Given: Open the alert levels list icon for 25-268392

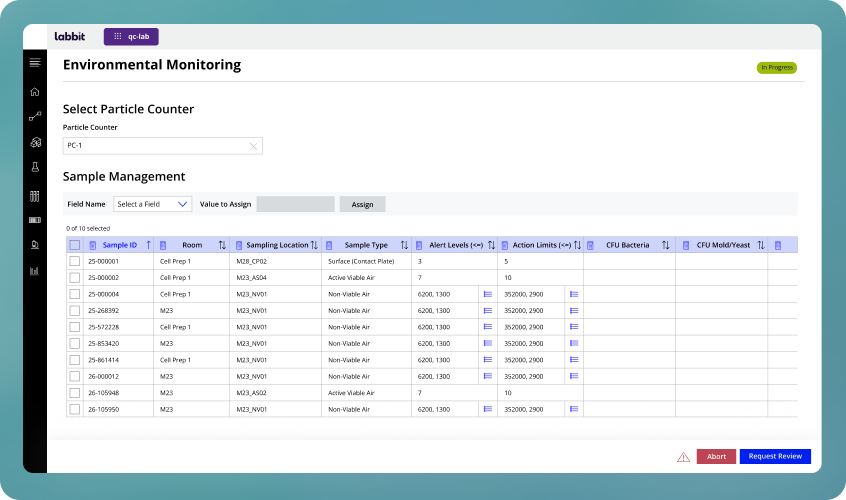Looking at the screenshot, I should [x=488, y=311].
